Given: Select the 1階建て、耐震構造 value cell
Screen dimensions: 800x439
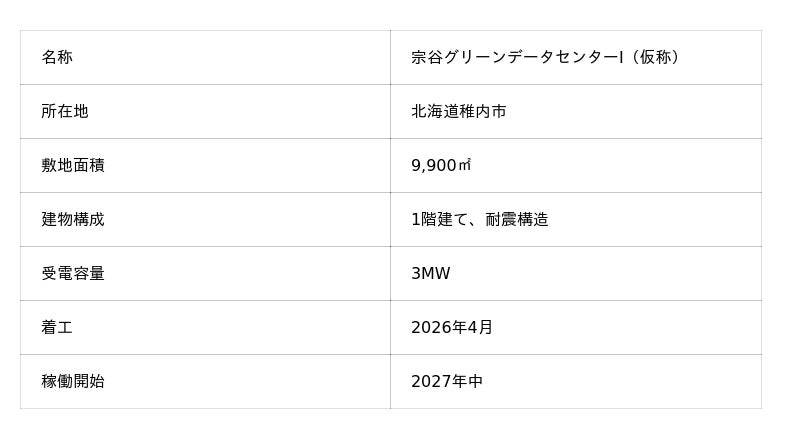Looking at the screenshot, I should [480, 219].
